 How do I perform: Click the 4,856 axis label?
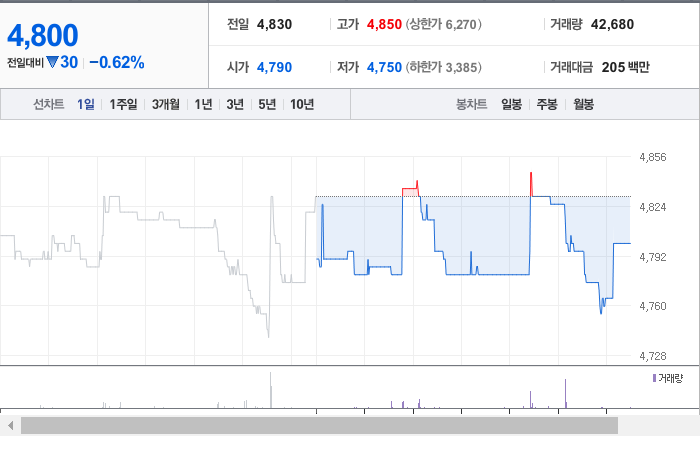point(653,157)
